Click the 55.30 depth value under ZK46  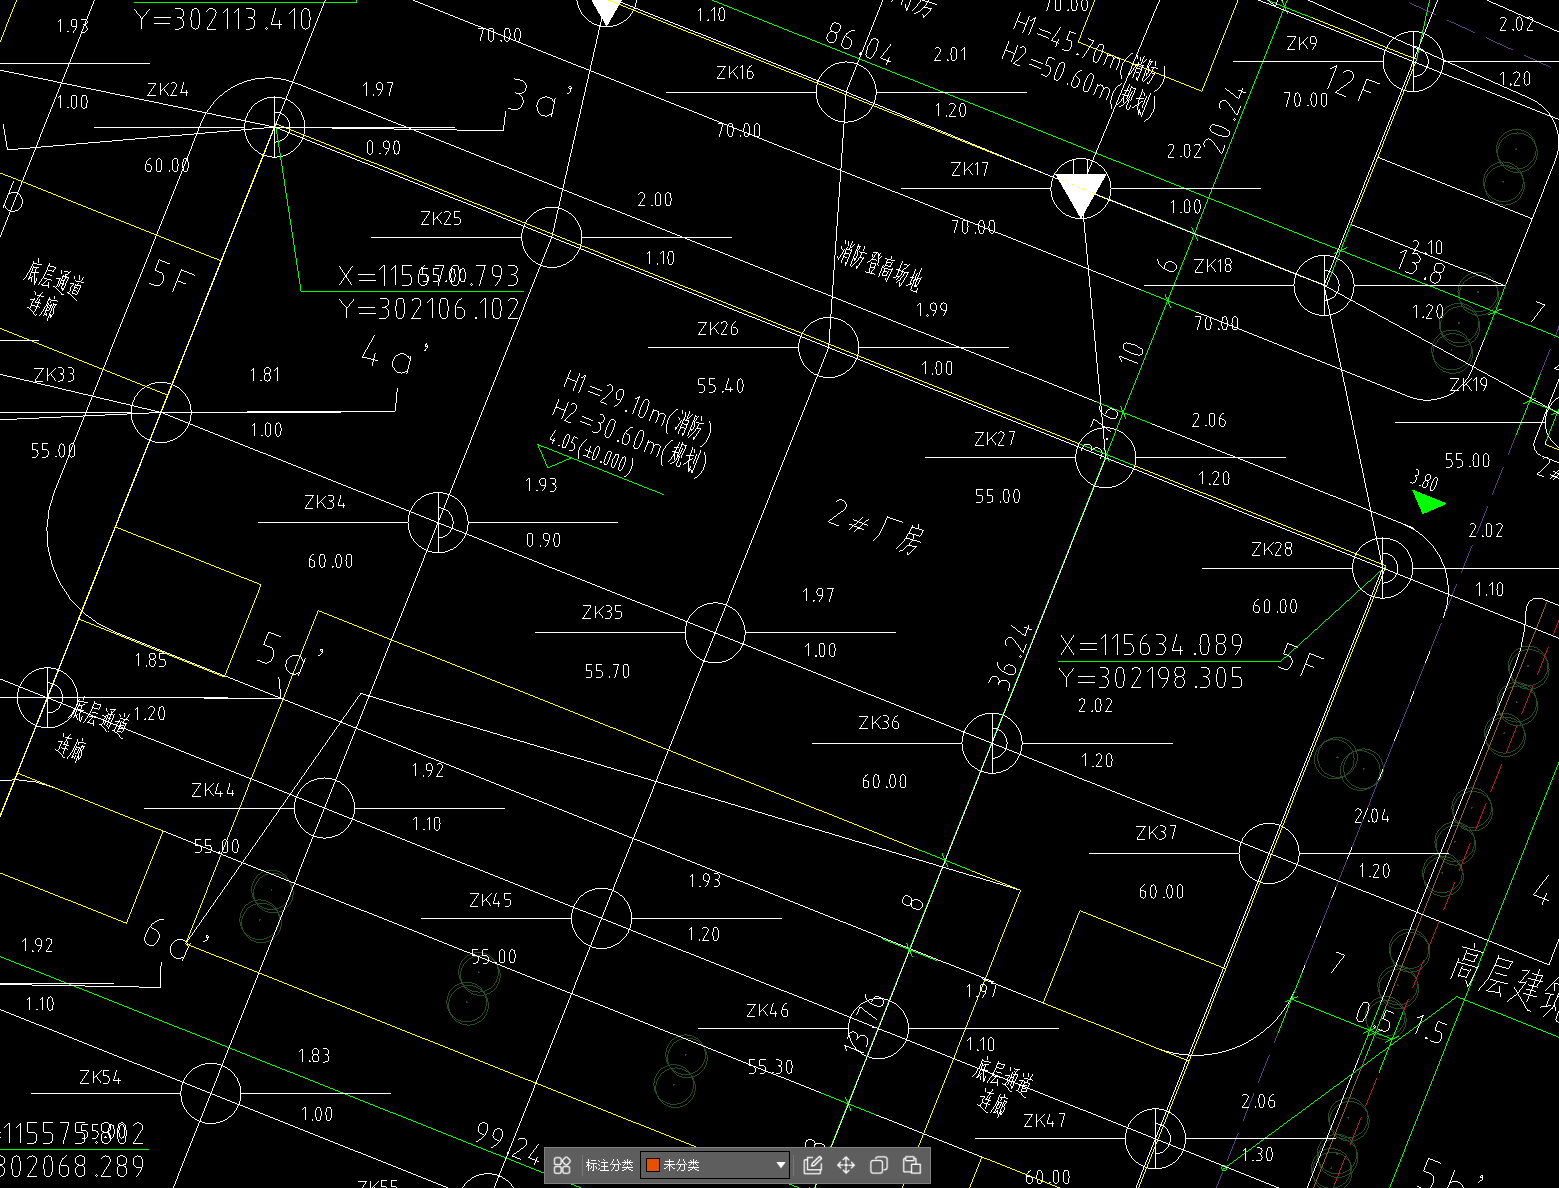pos(770,1067)
